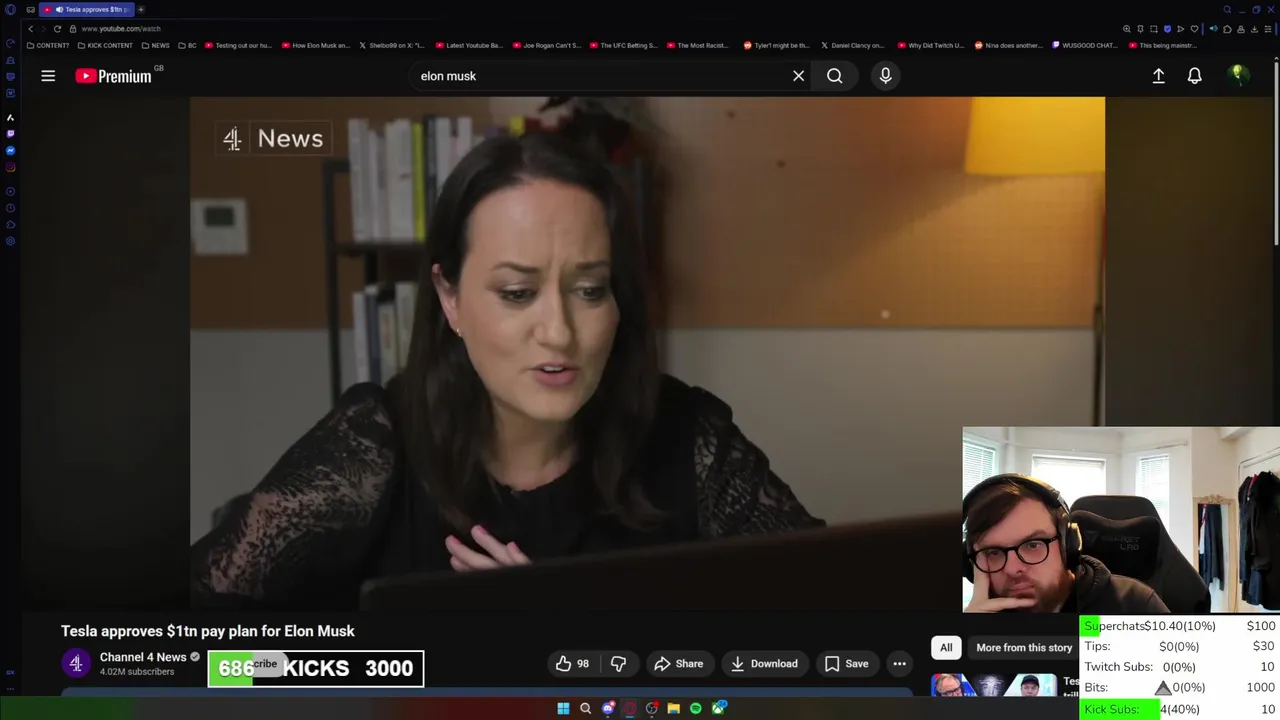This screenshot has height=720, width=1280.
Task: Open 'WUSGOOD CHAT...' bookmark
Action: [x=1086, y=45]
